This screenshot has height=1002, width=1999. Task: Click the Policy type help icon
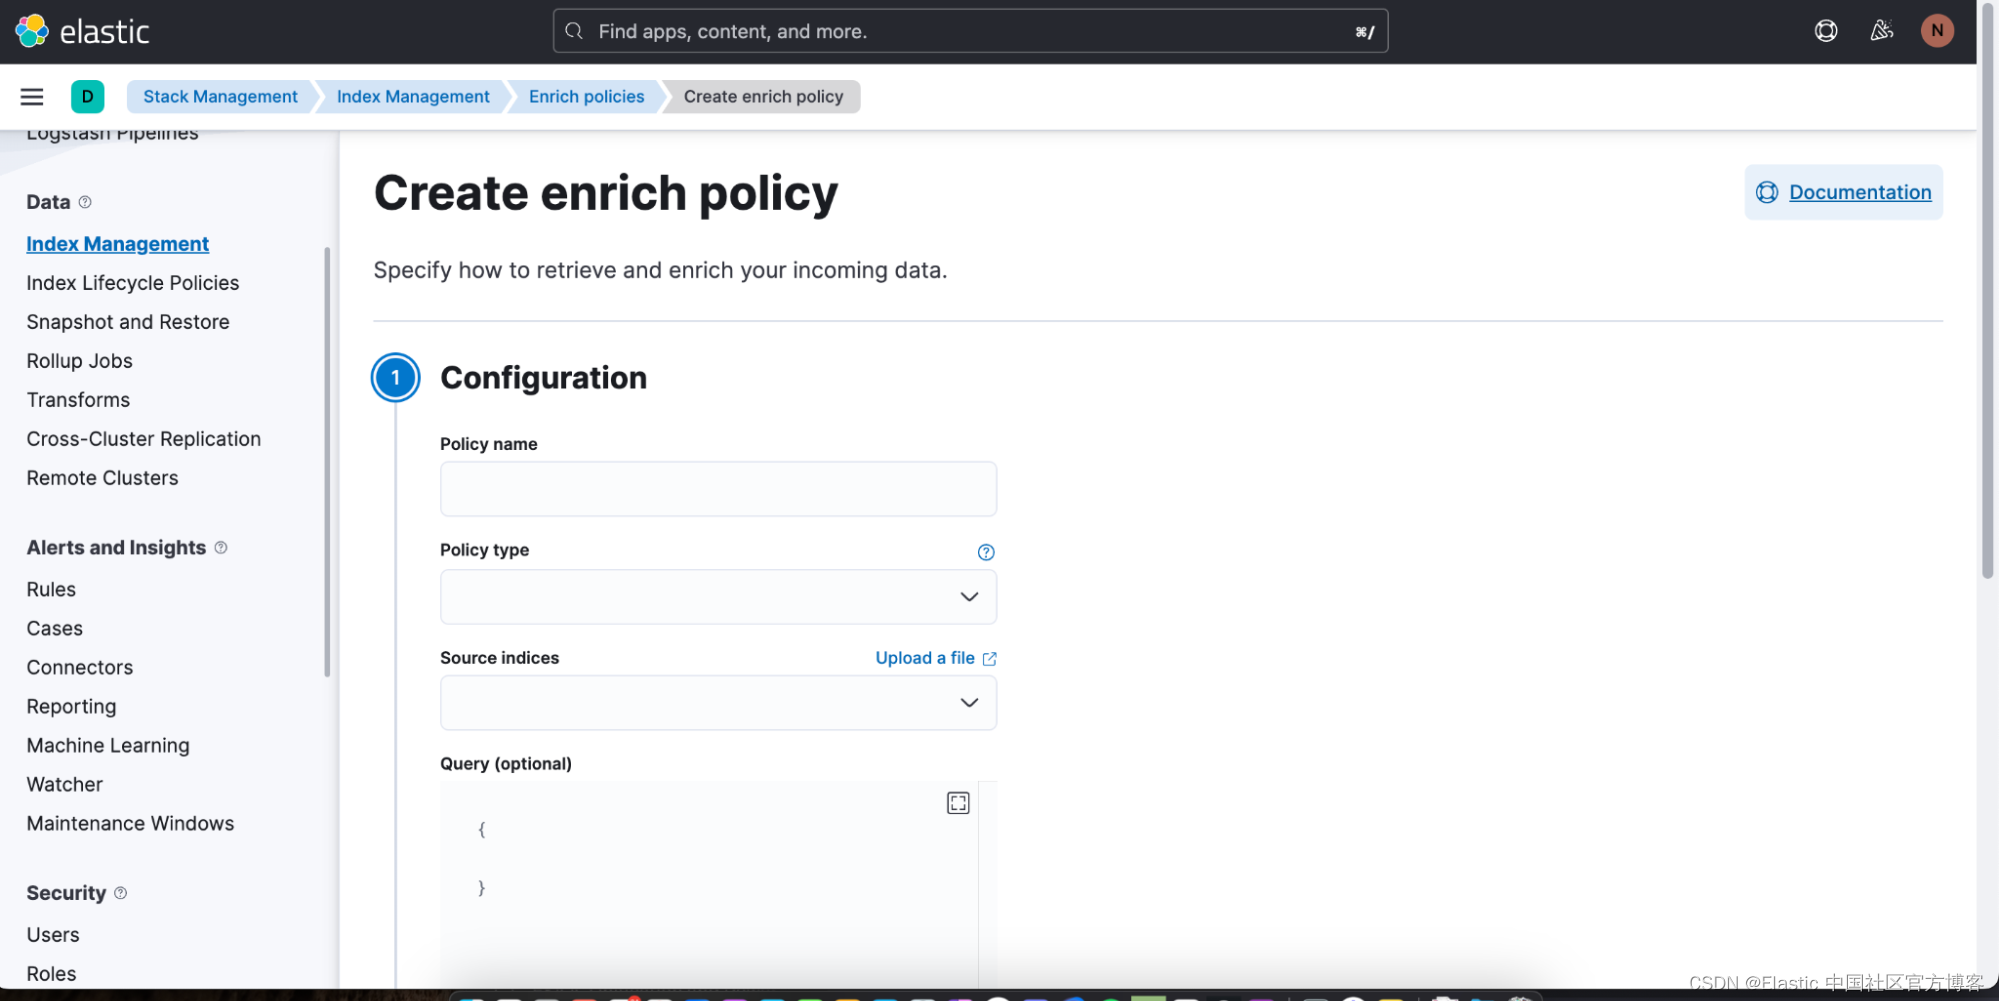(986, 552)
